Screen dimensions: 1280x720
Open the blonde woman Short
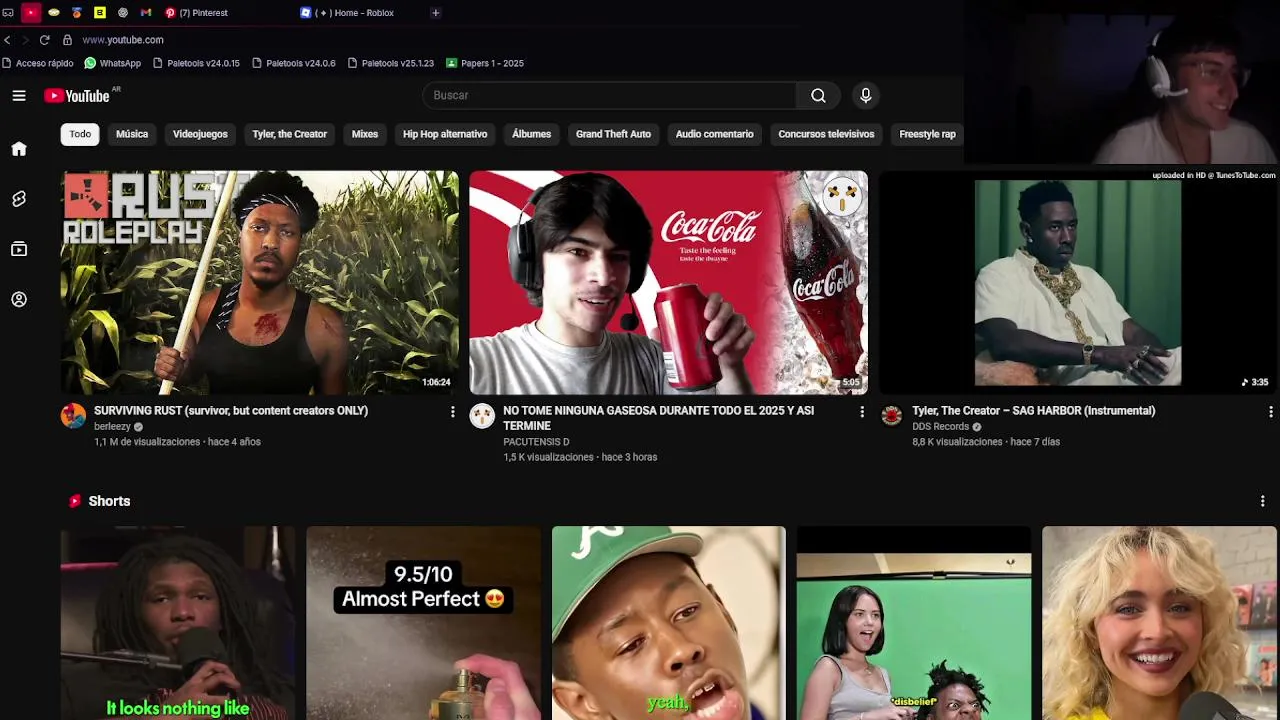coord(1159,623)
